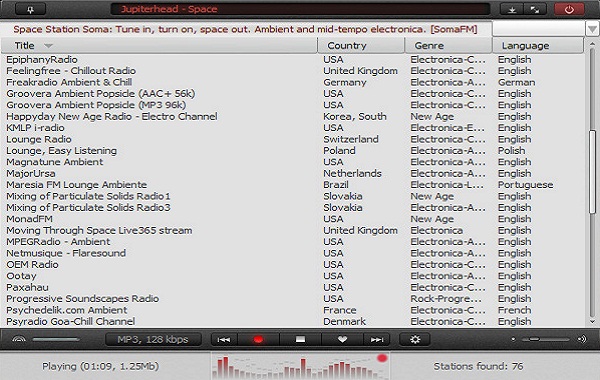Turn off the radio with the power button
The image size is (600, 380).
[569, 9]
